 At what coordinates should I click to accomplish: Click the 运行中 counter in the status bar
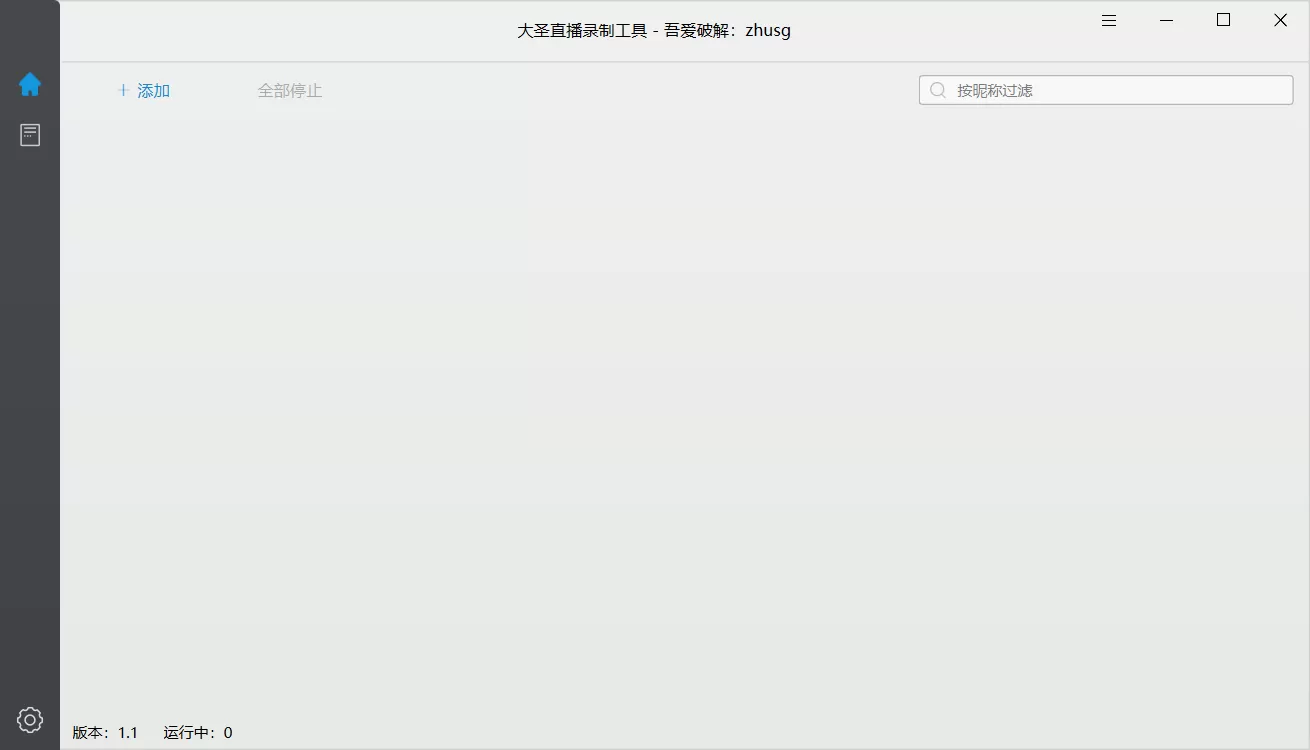[196, 732]
